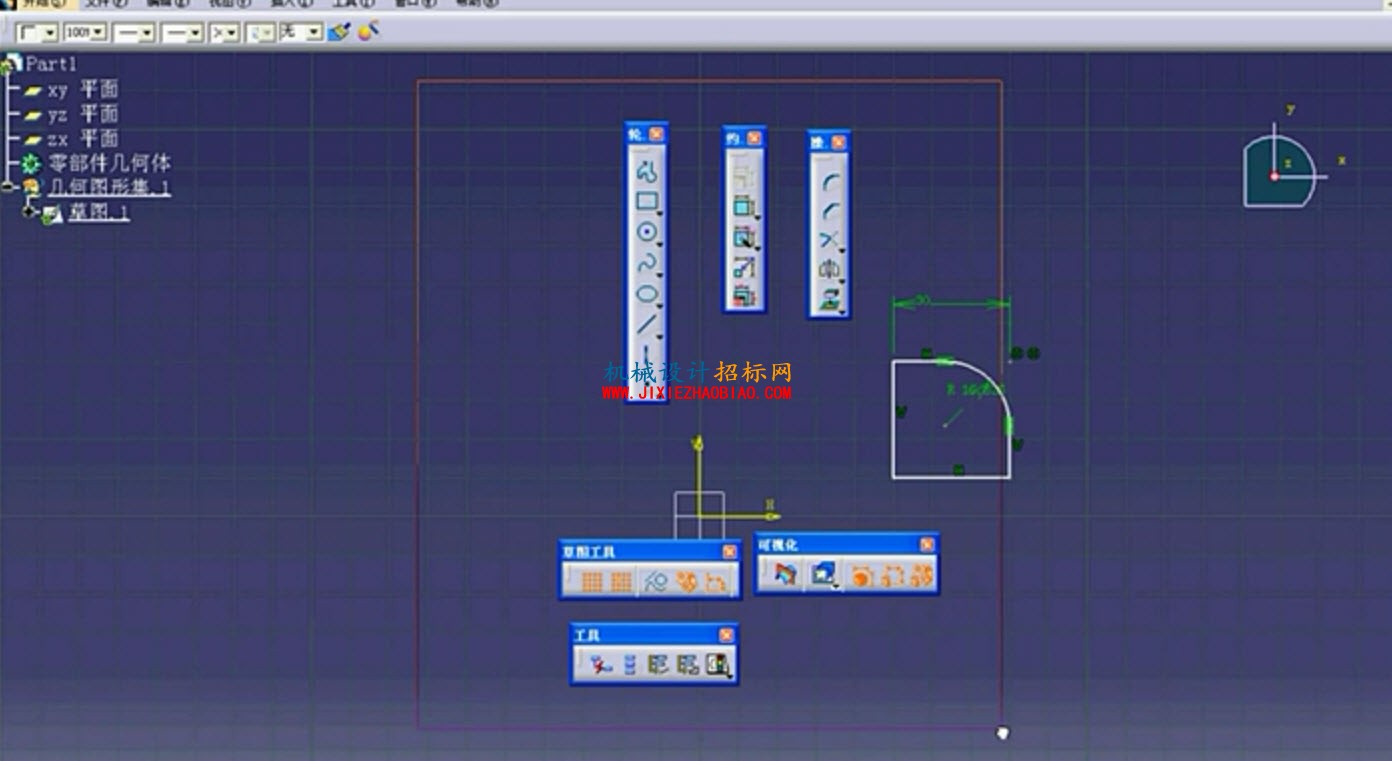Select 零部件几何体 in the tree
Screen dimensions: 1392x761
pyautogui.click(x=109, y=163)
